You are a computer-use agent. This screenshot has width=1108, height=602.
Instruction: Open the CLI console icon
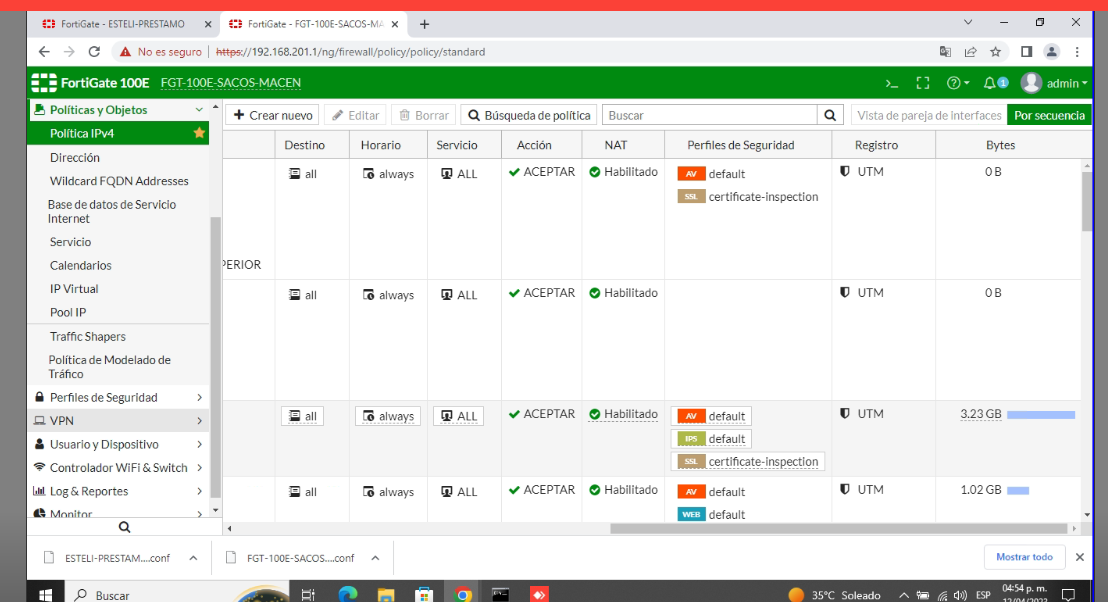coord(892,83)
